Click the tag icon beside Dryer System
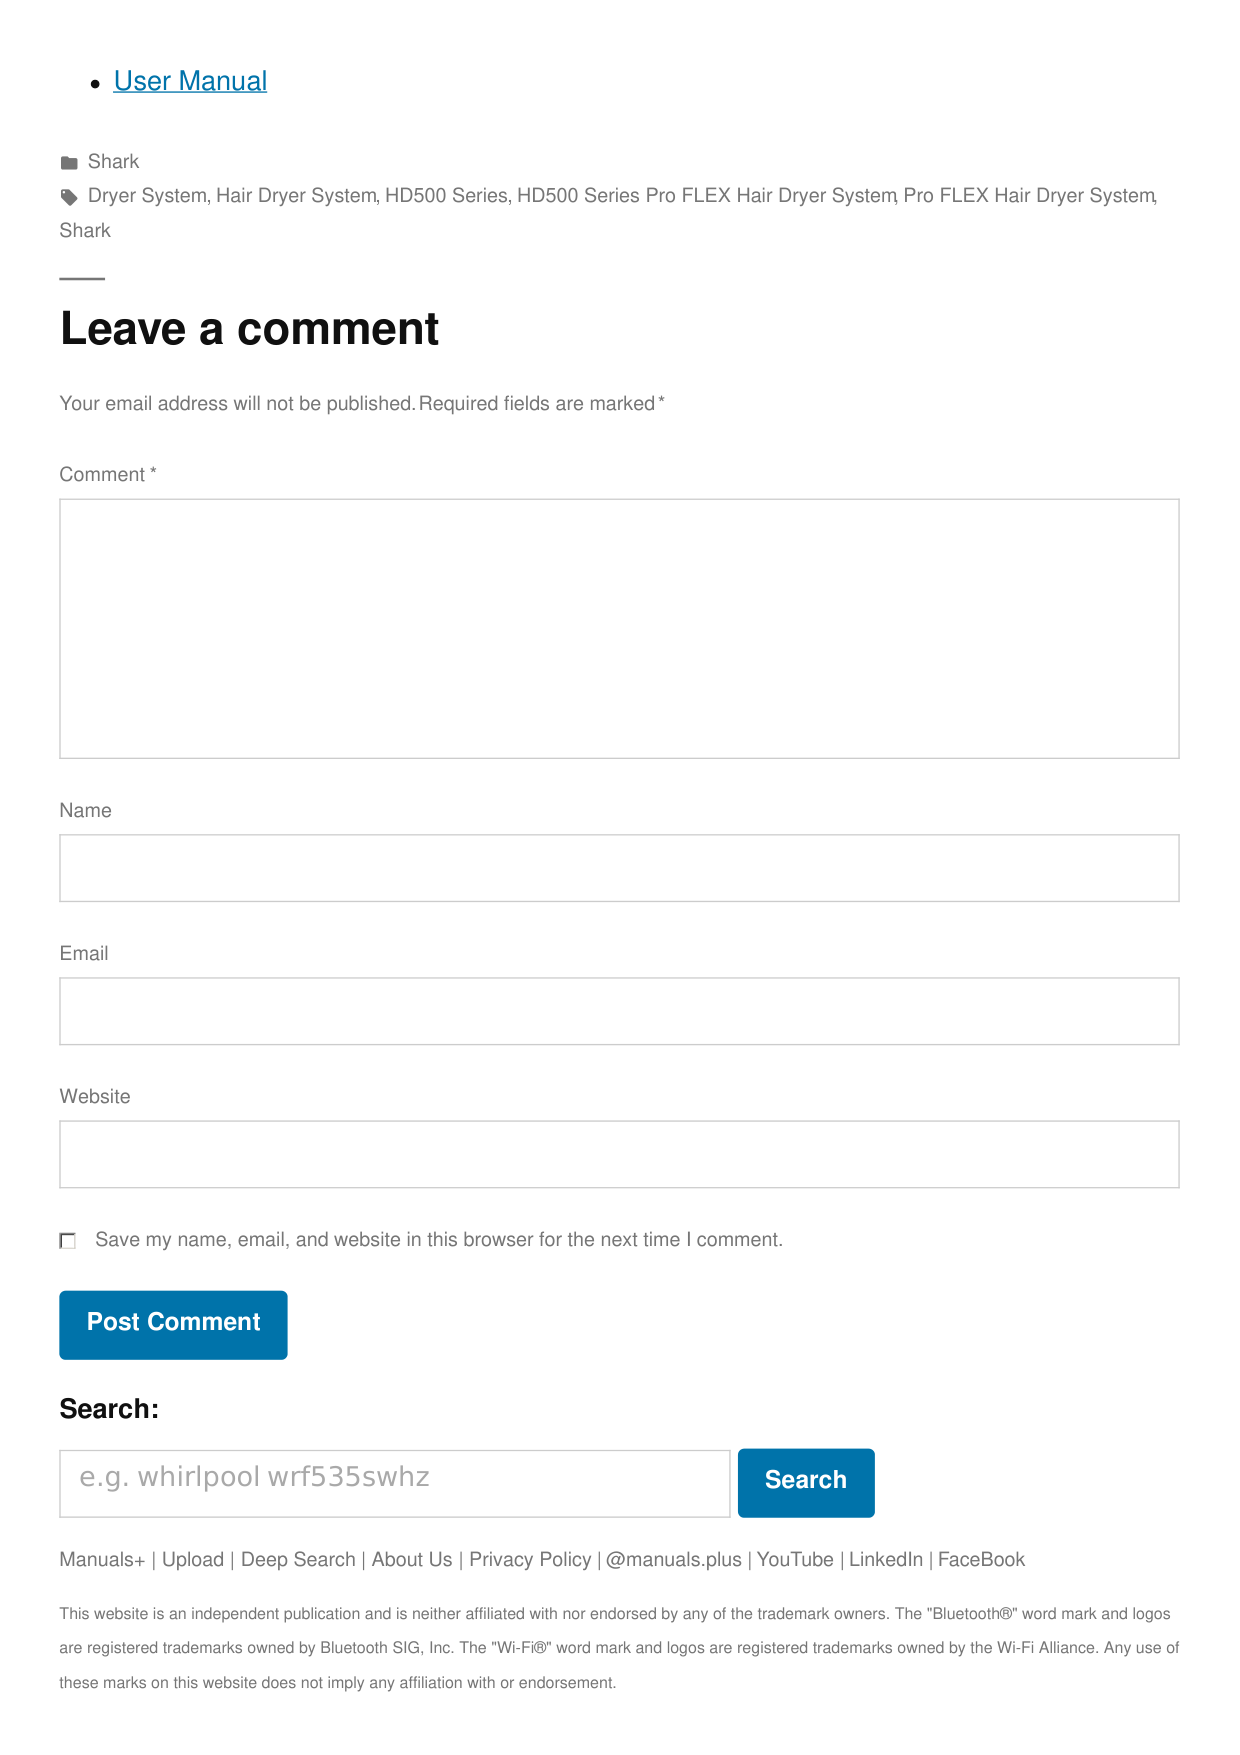The width and height of the screenshot is (1240, 1755). (69, 197)
